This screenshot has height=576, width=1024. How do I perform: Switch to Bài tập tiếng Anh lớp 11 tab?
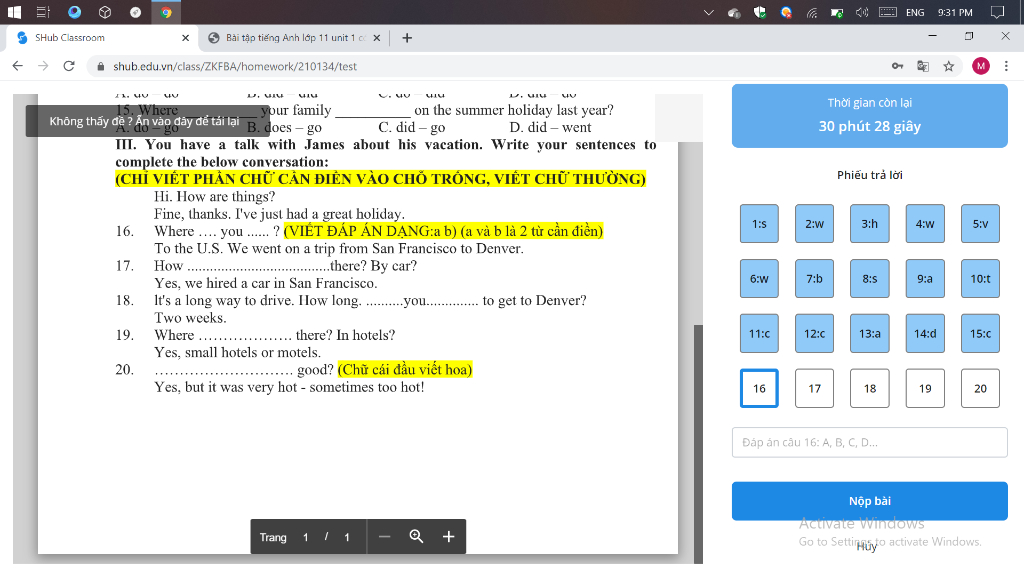(x=293, y=38)
